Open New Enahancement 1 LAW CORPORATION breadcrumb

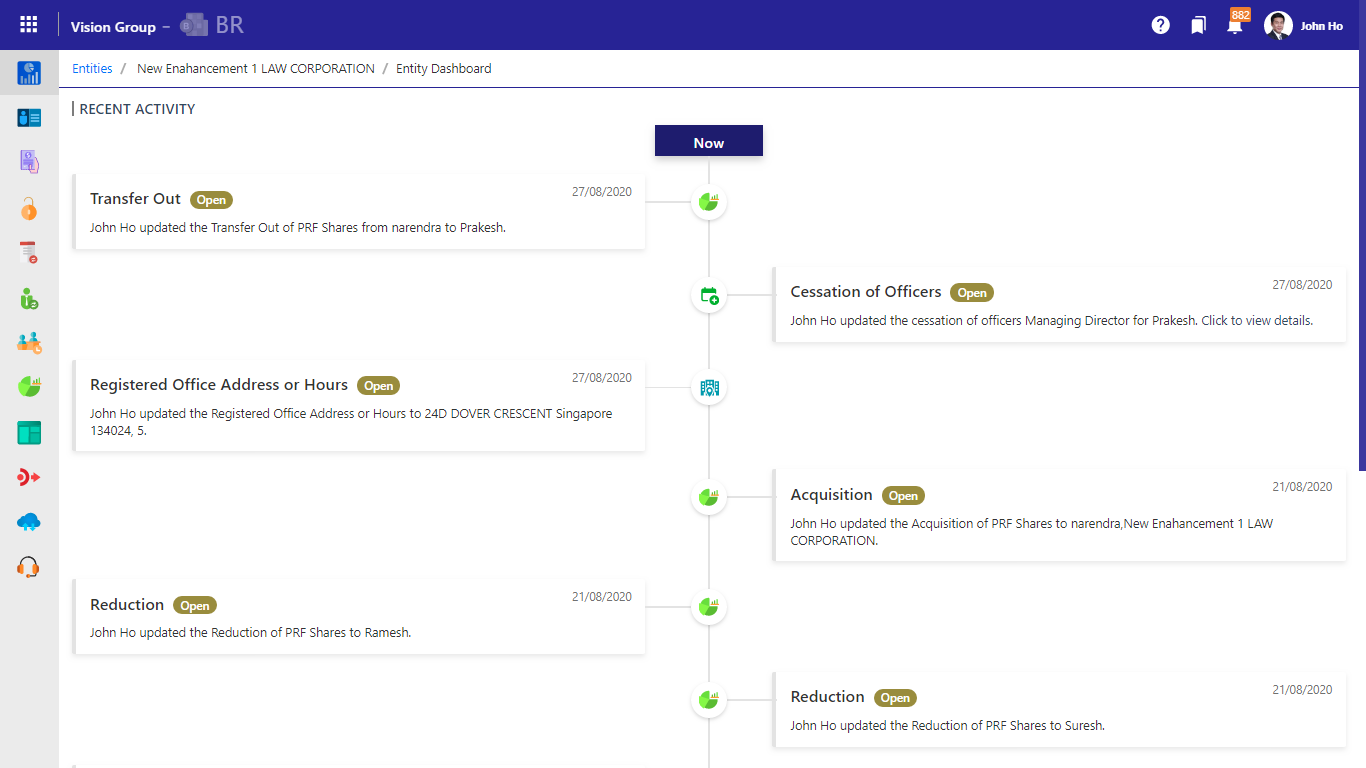click(x=256, y=69)
